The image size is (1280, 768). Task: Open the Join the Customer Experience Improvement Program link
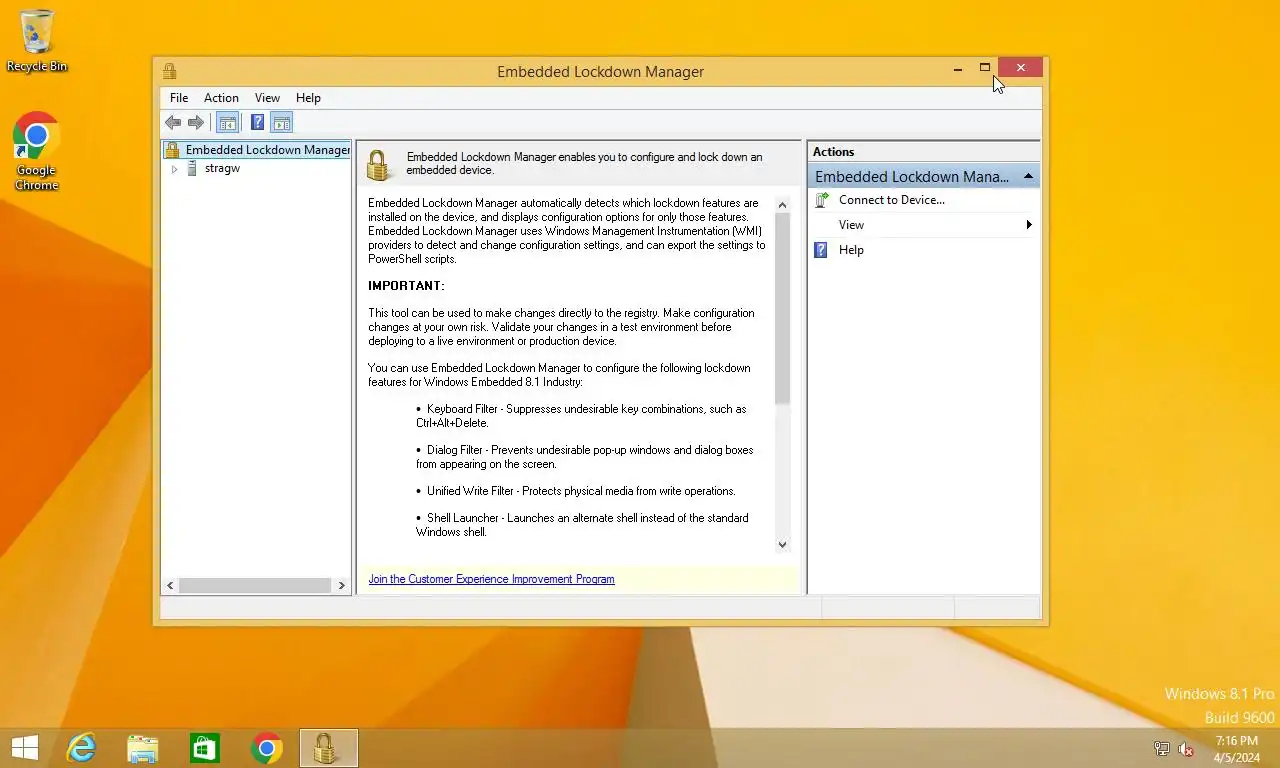pos(491,579)
